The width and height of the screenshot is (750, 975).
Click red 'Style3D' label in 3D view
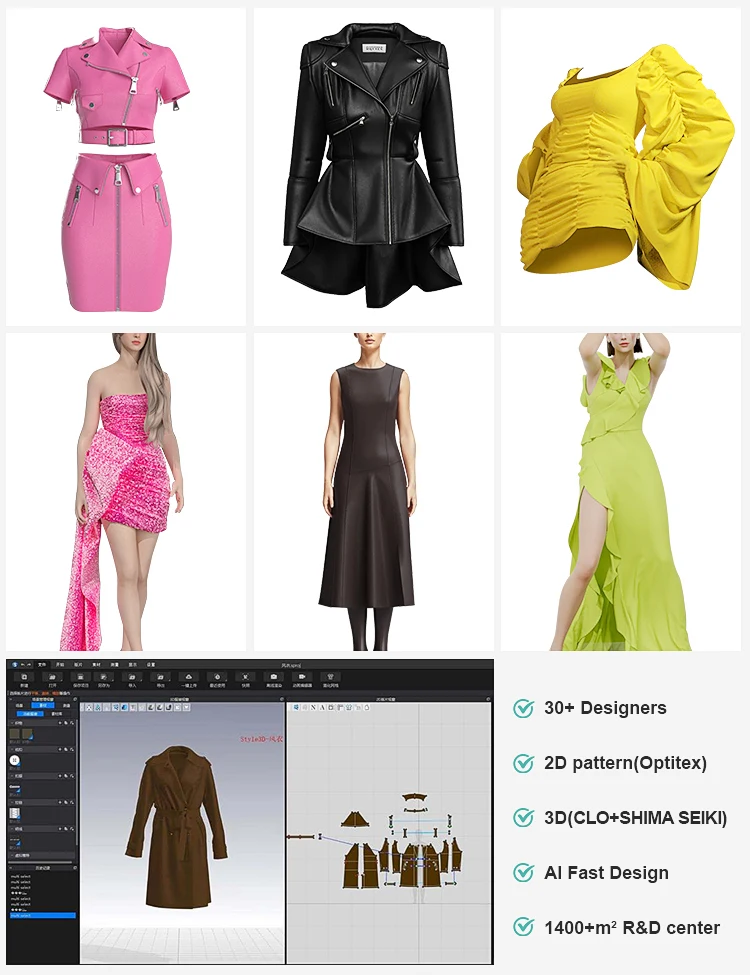point(261,739)
